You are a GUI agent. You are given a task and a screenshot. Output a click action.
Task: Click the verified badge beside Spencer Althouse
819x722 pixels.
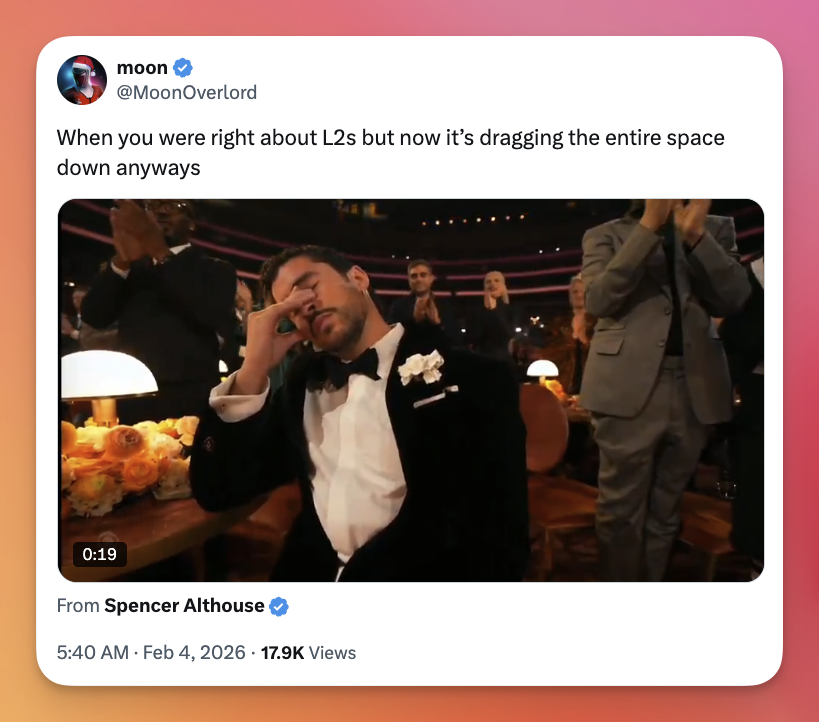pos(279,606)
